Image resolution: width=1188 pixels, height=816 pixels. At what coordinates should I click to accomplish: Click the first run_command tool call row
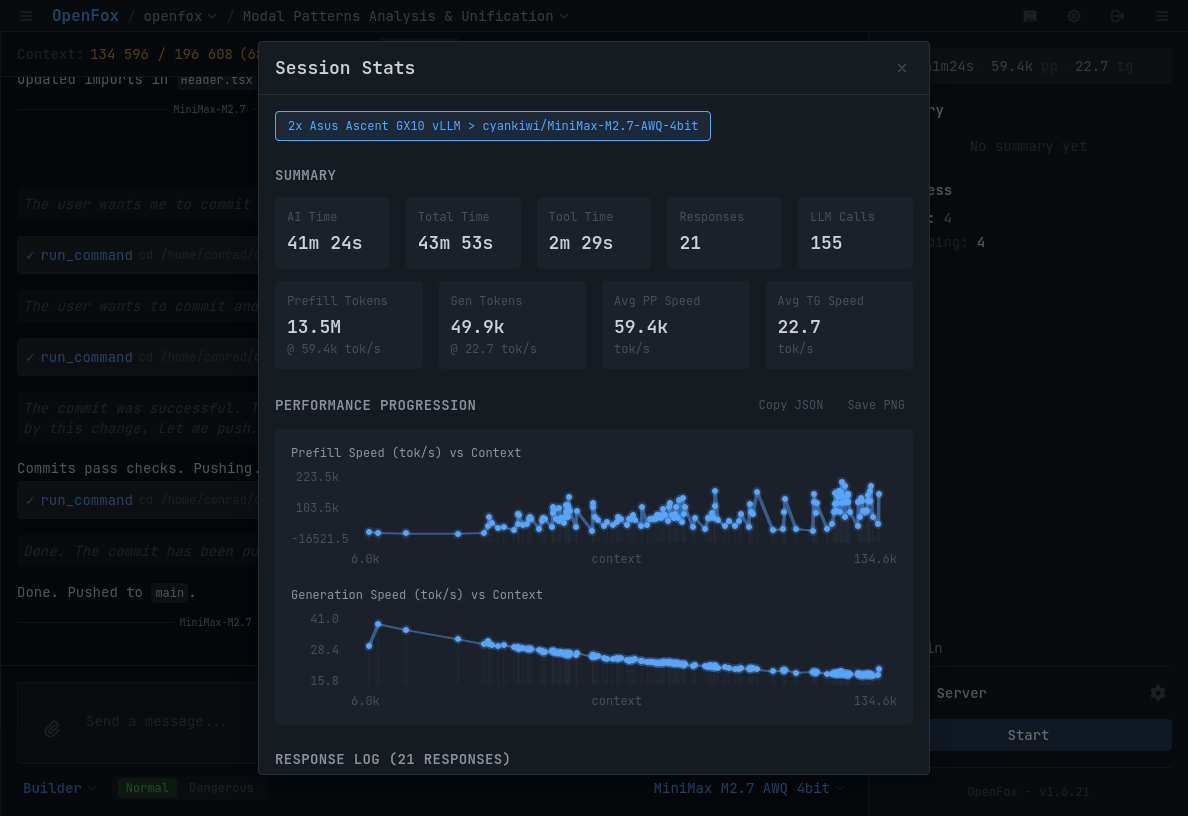tap(138, 255)
